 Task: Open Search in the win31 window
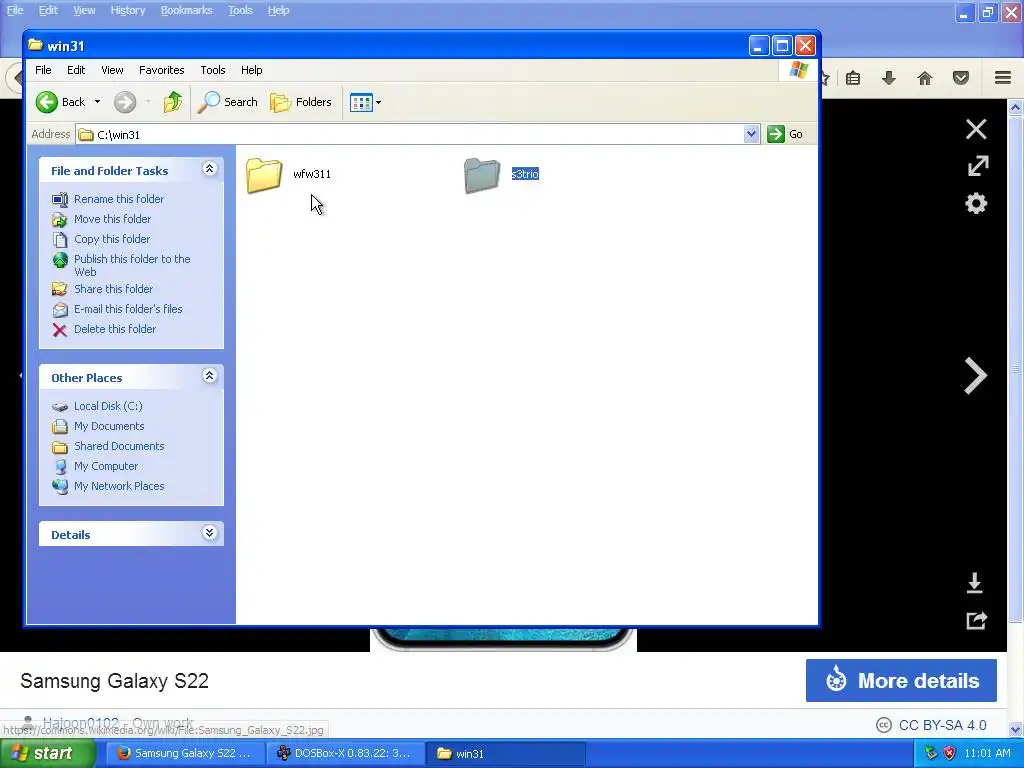pos(227,102)
